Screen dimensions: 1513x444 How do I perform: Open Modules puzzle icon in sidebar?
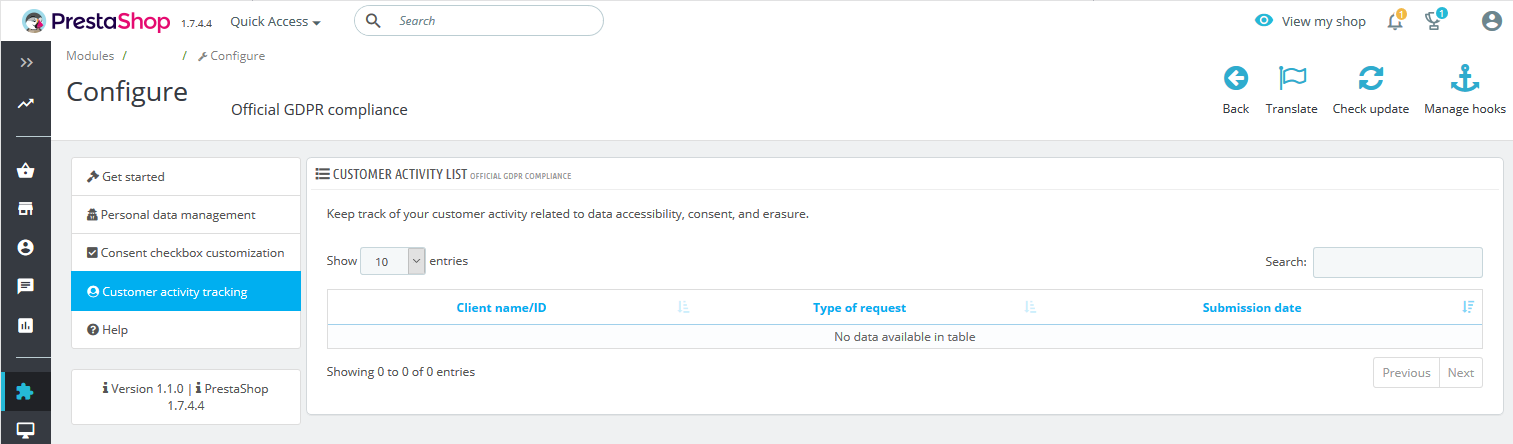26,391
